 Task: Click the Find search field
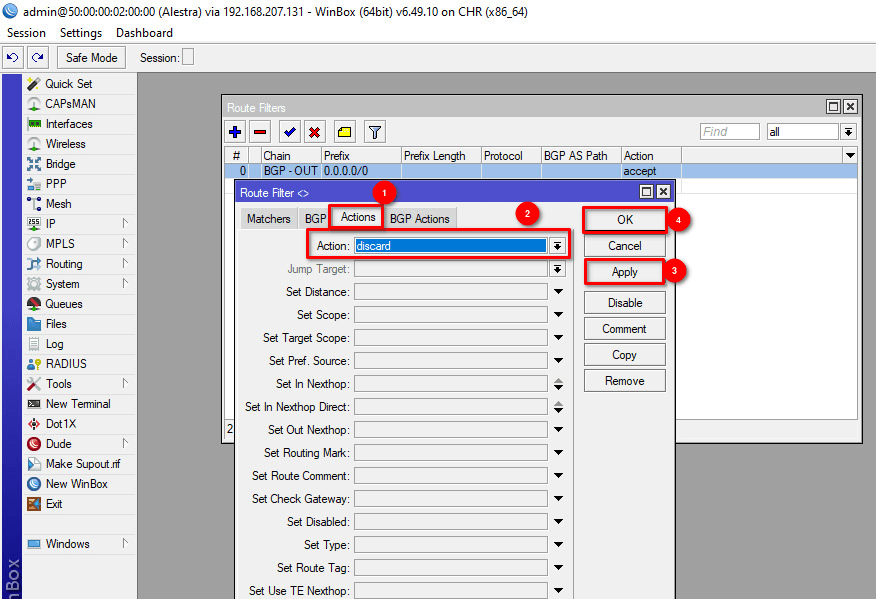(729, 132)
